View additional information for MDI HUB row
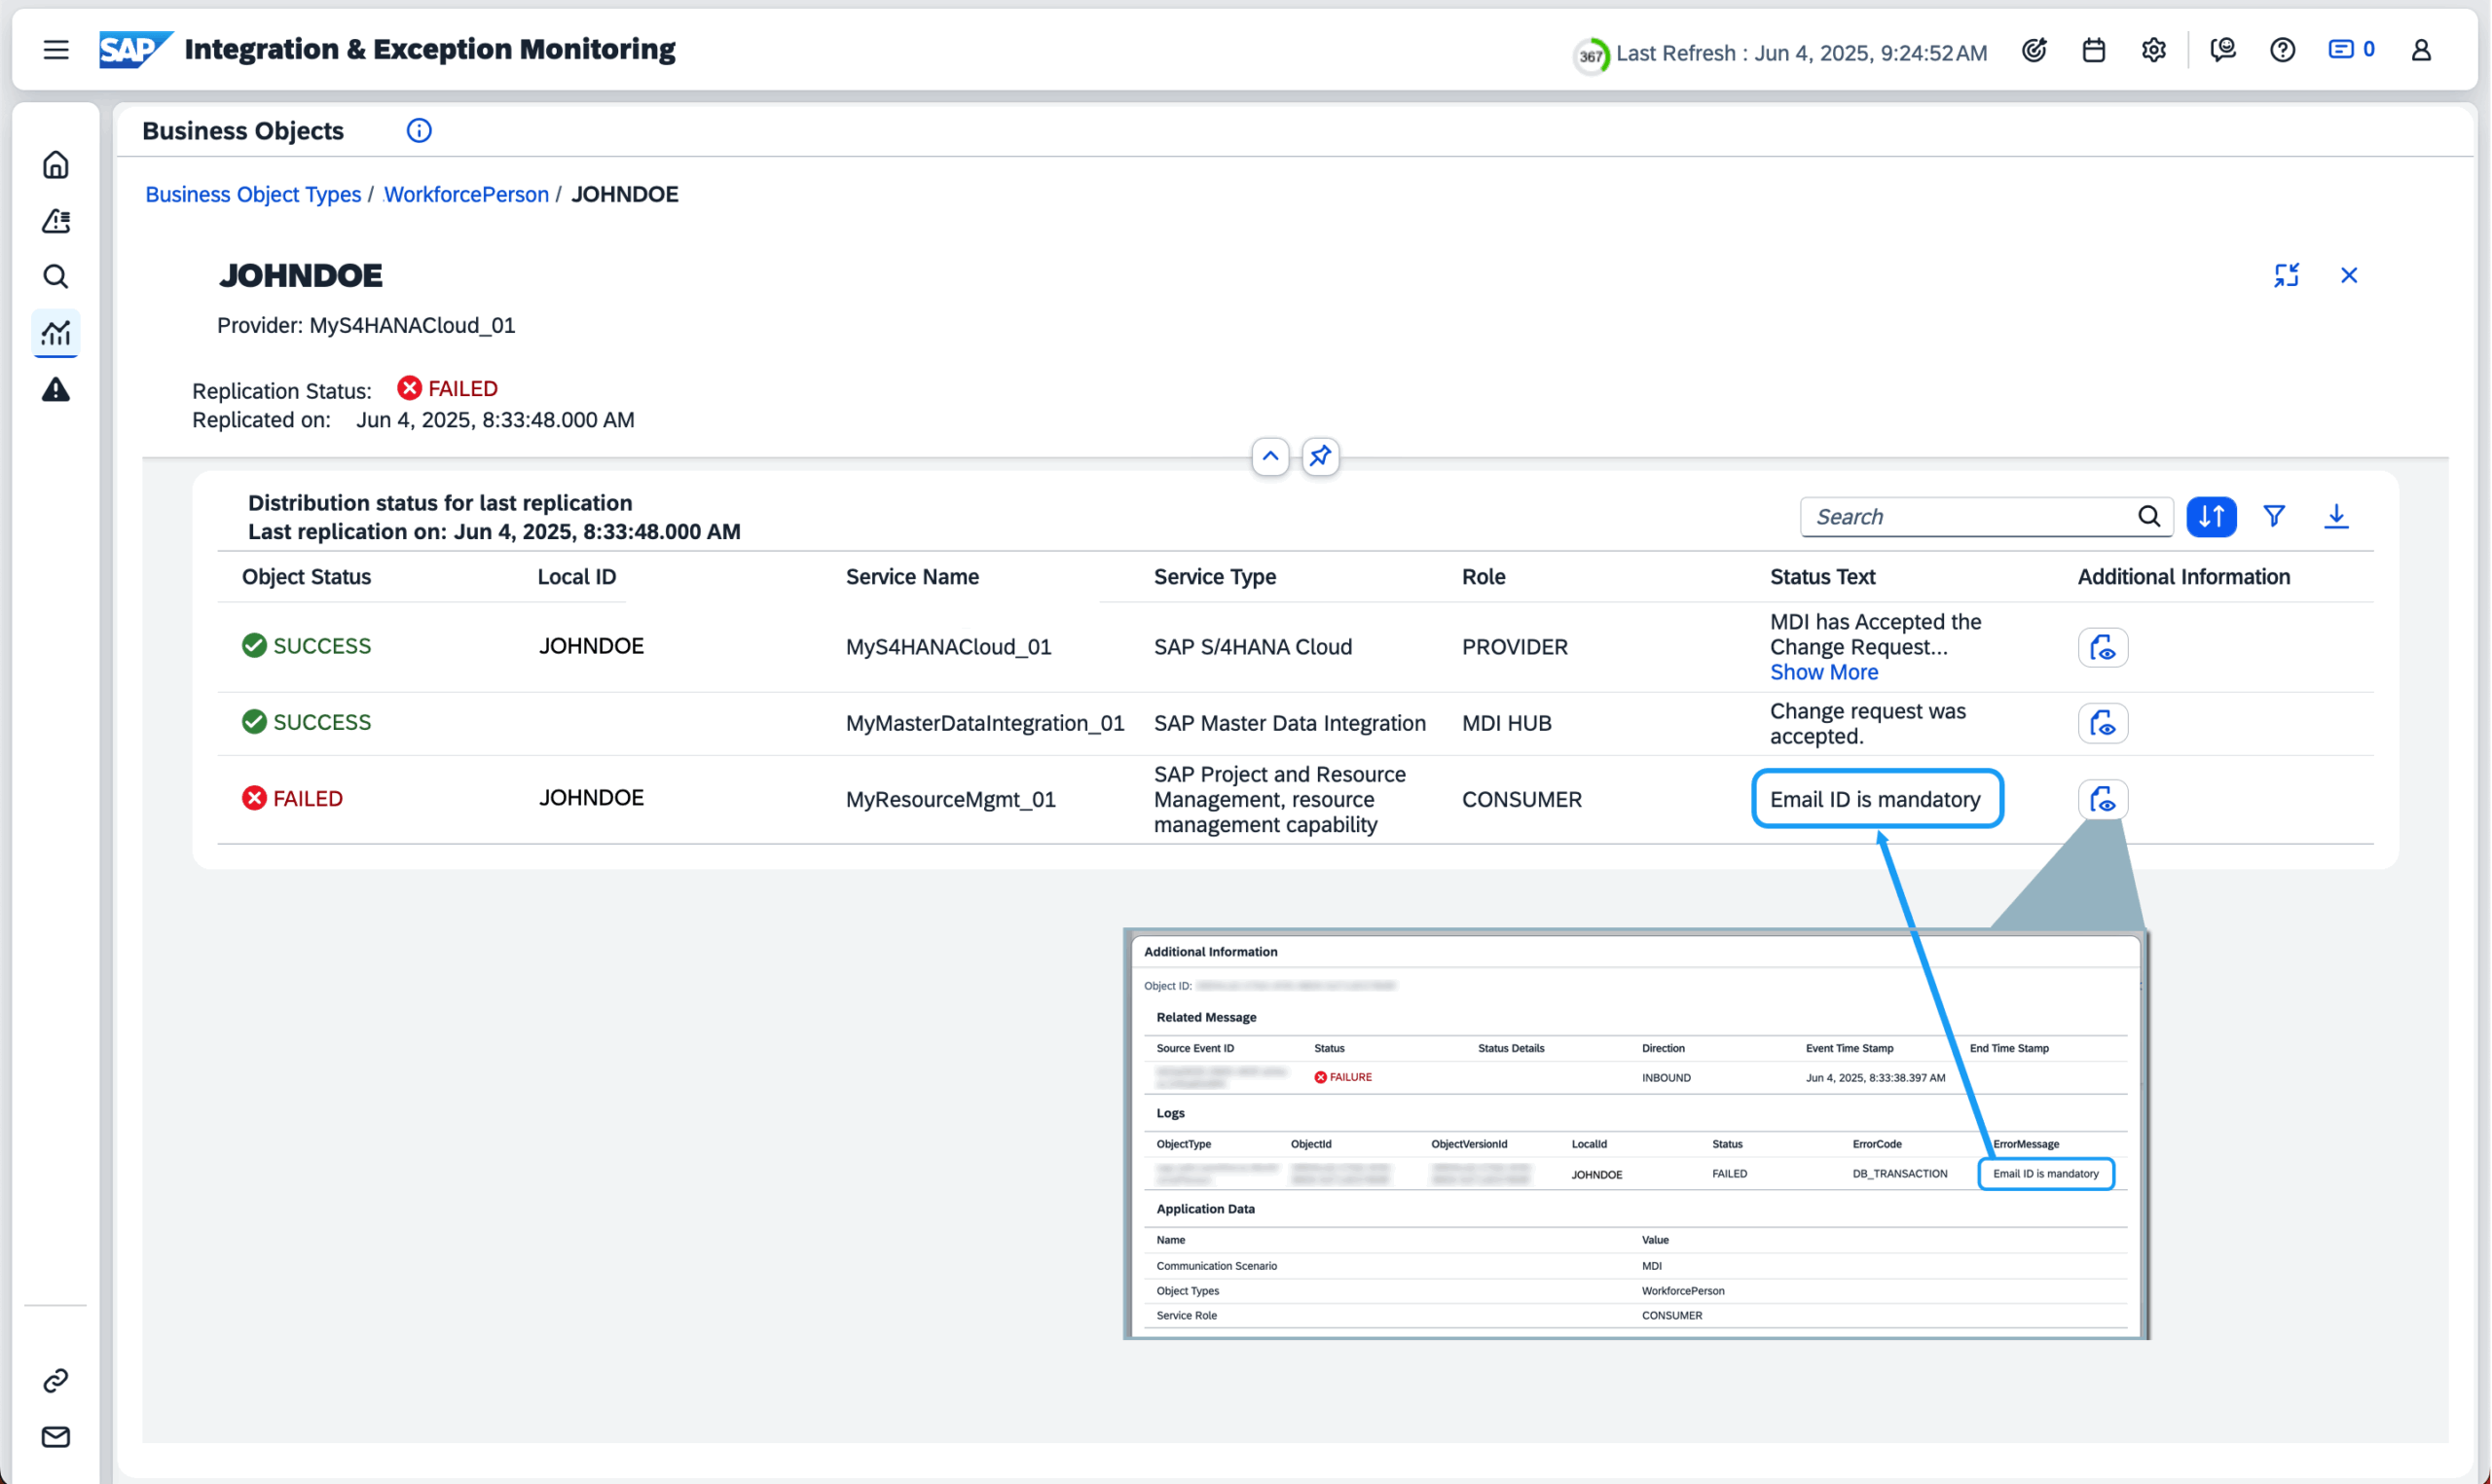Image resolution: width=2492 pixels, height=1484 pixels. (2102, 723)
